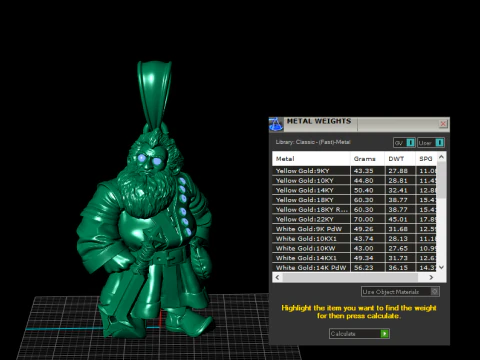This screenshot has width=480, height=360.
Task: Click the horizontal scroll right arrow
Action: [431, 277]
